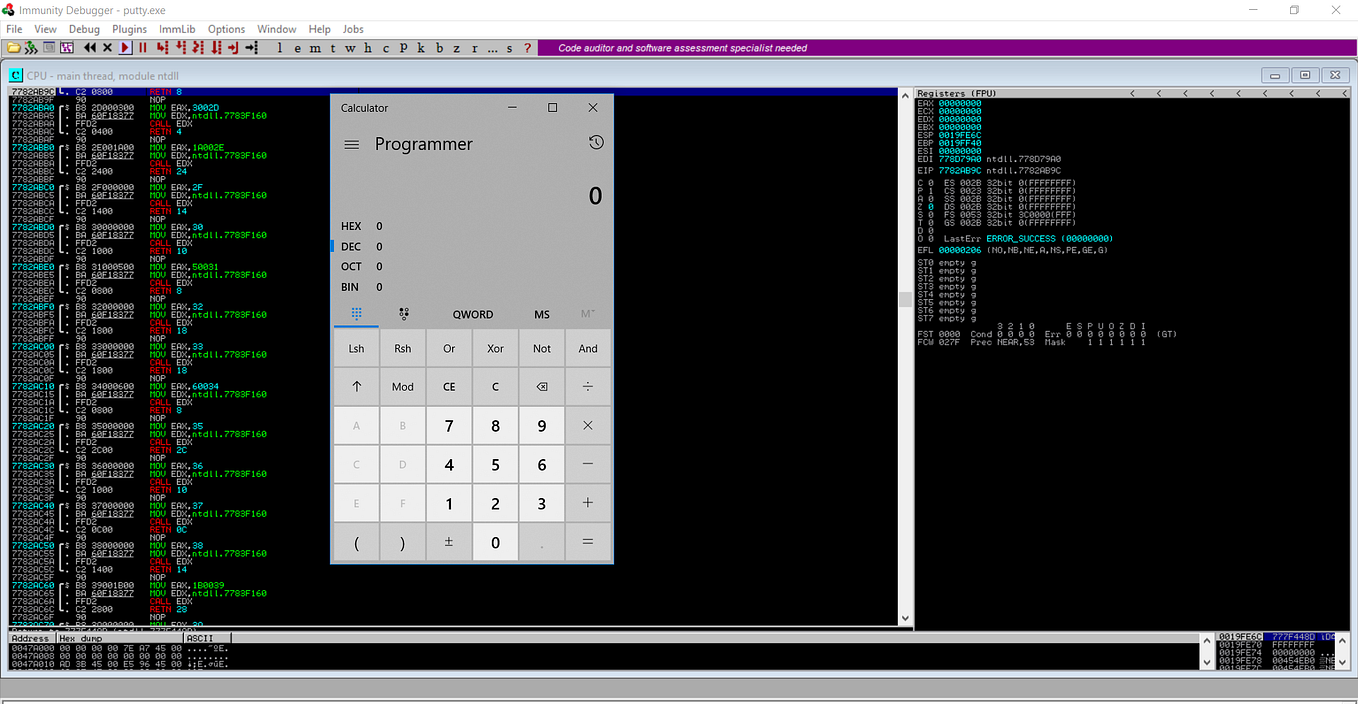Switch the Calculator to BIN base
The image size is (1358, 704).
349,286
